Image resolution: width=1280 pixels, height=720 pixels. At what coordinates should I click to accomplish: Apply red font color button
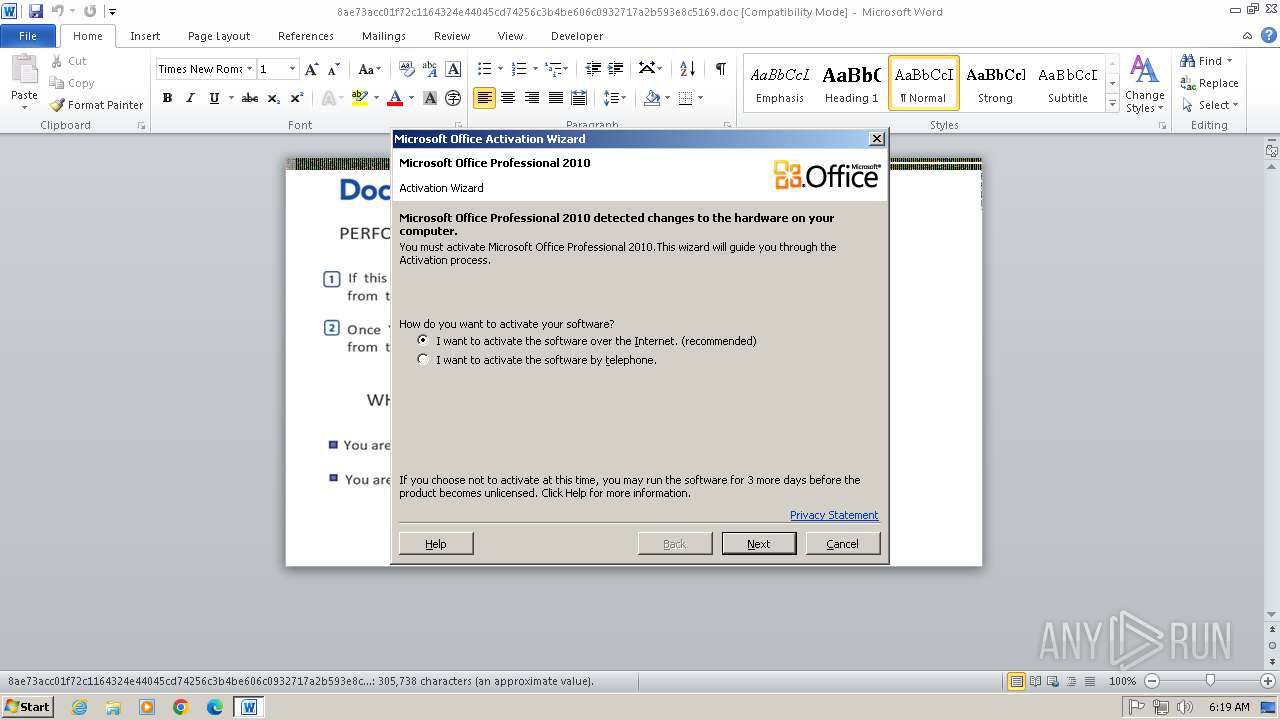click(395, 98)
